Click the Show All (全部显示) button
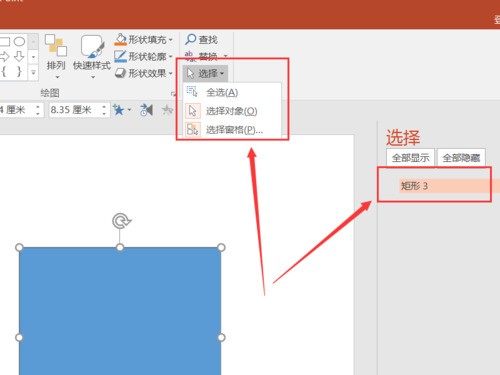Viewport: 500px width, 375px height. click(x=410, y=158)
